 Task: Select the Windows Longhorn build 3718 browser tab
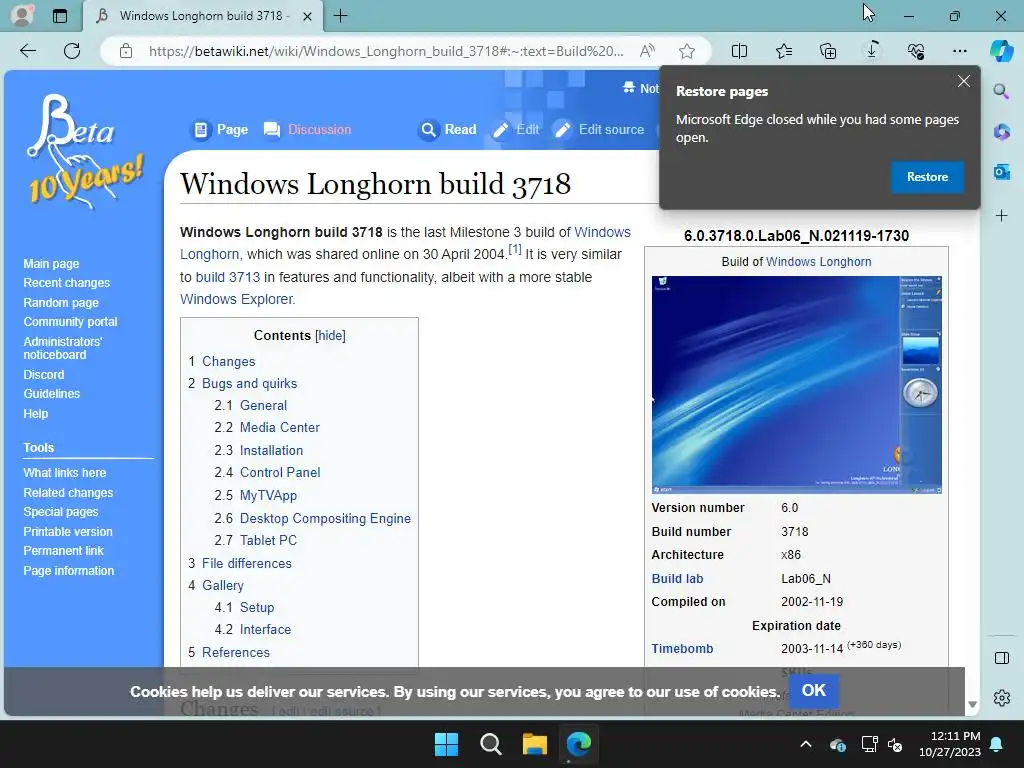(202, 16)
